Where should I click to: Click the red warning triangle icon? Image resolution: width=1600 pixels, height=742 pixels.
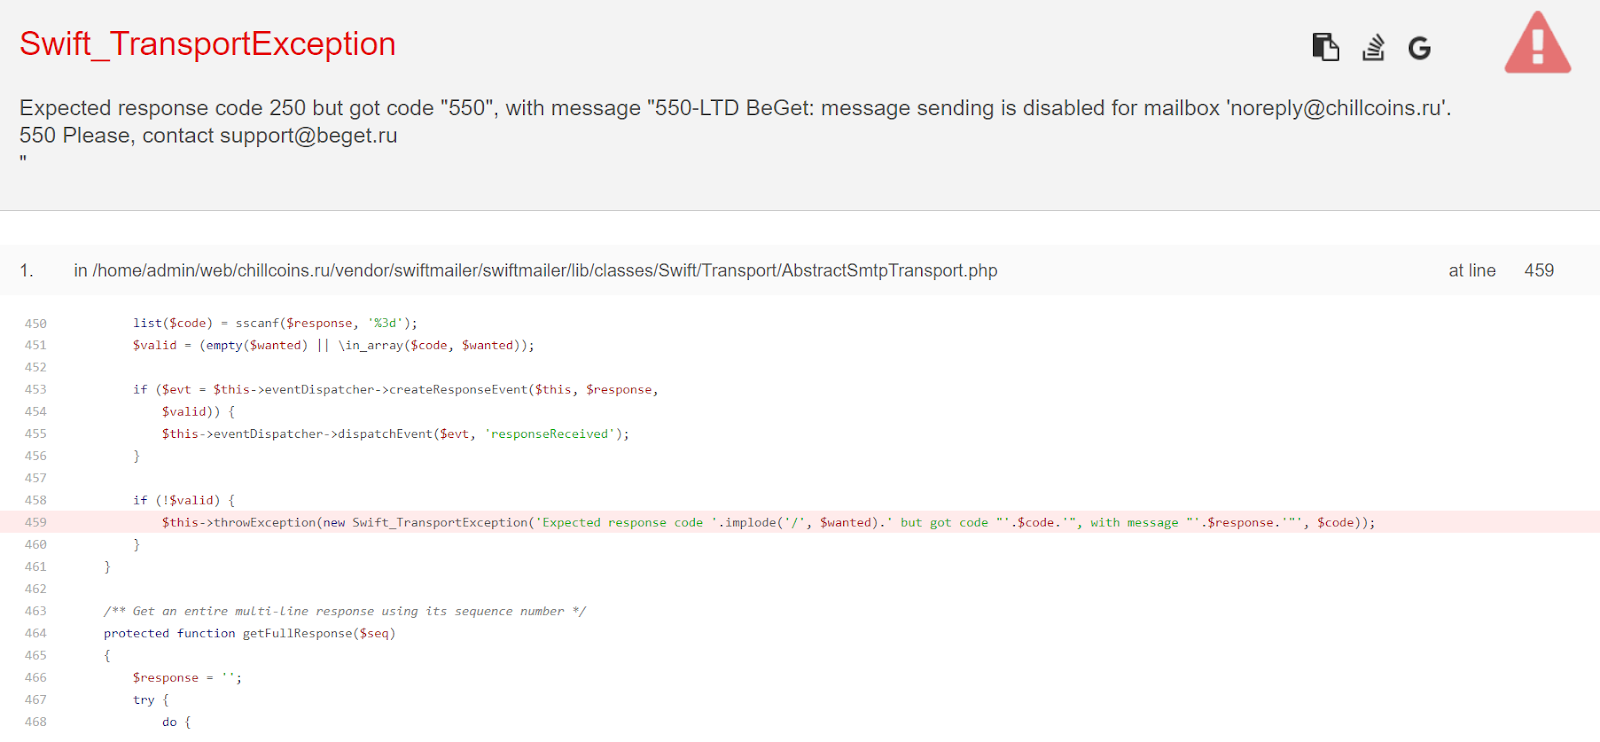tap(1537, 44)
